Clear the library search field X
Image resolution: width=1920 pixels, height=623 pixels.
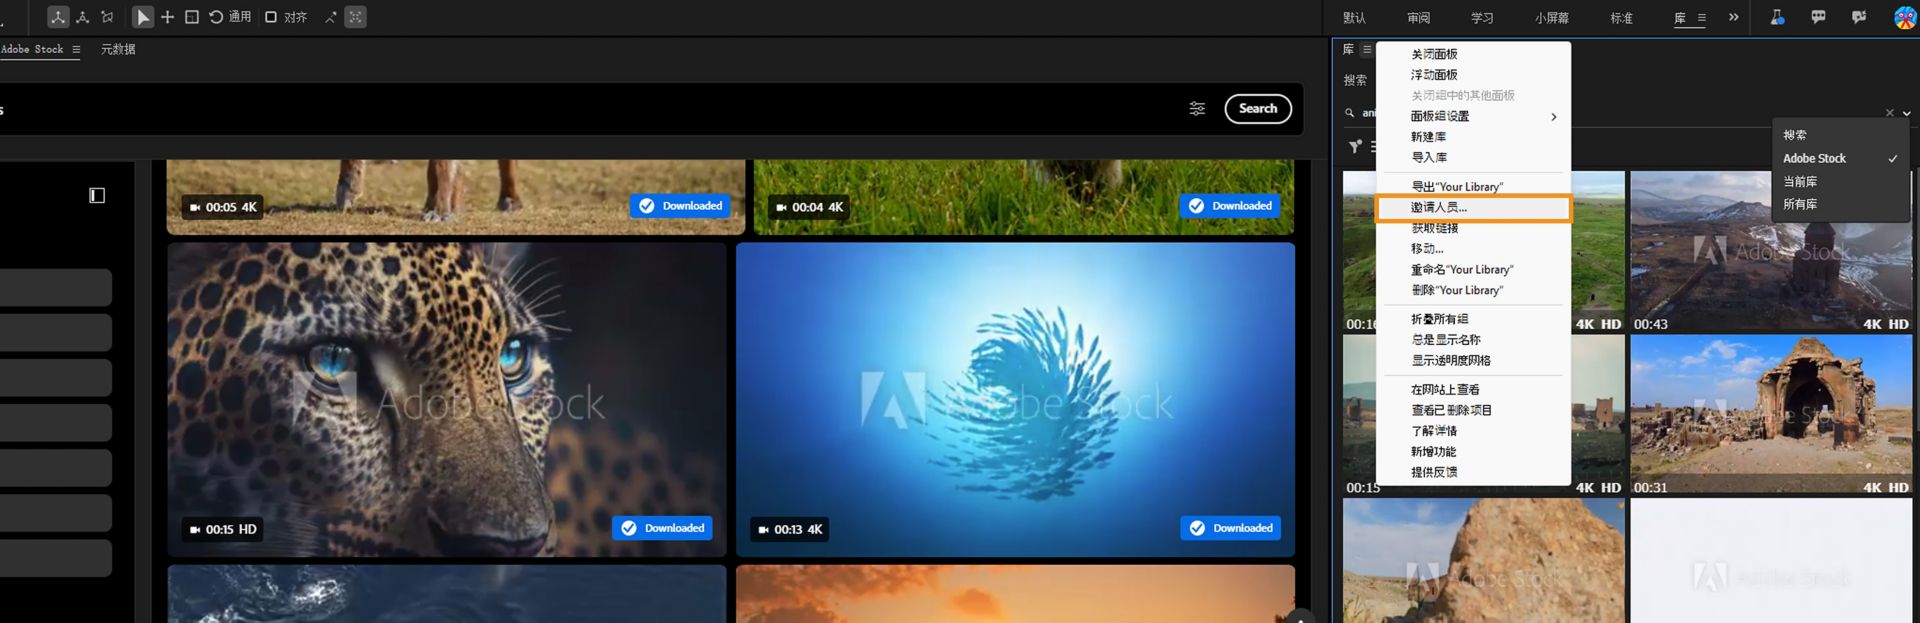click(x=1889, y=113)
